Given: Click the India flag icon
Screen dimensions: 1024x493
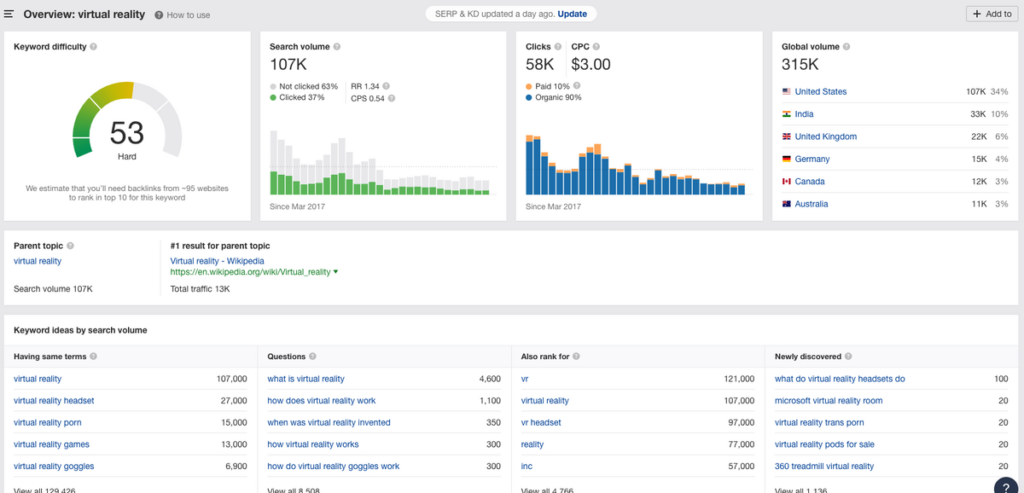Looking at the screenshot, I should click(x=786, y=114).
